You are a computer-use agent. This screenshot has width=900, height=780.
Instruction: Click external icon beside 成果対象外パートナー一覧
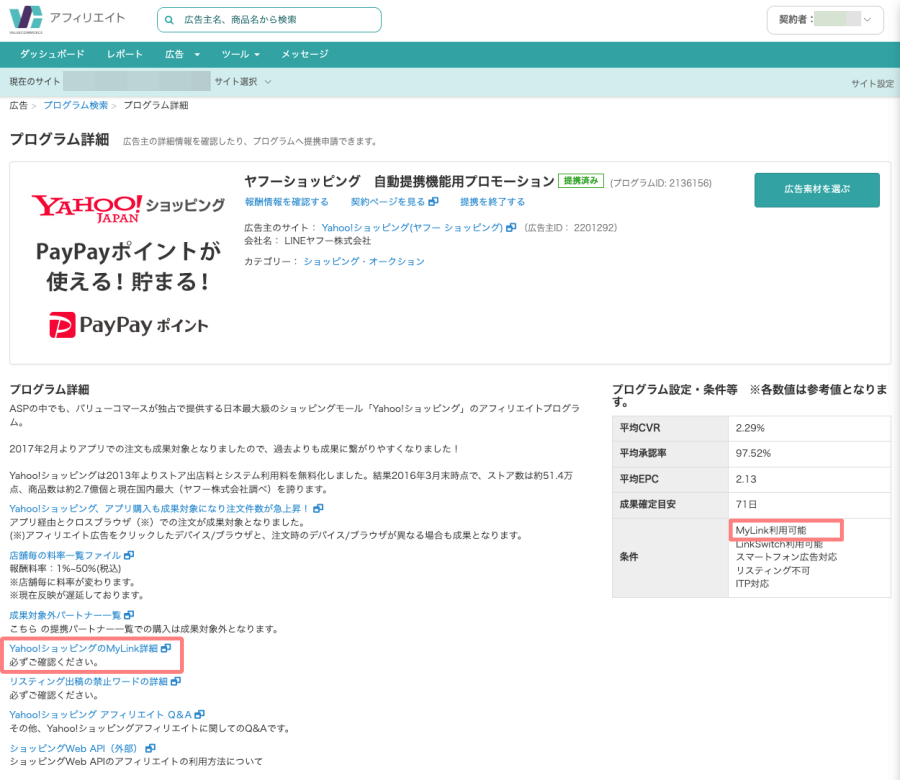pos(129,615)
